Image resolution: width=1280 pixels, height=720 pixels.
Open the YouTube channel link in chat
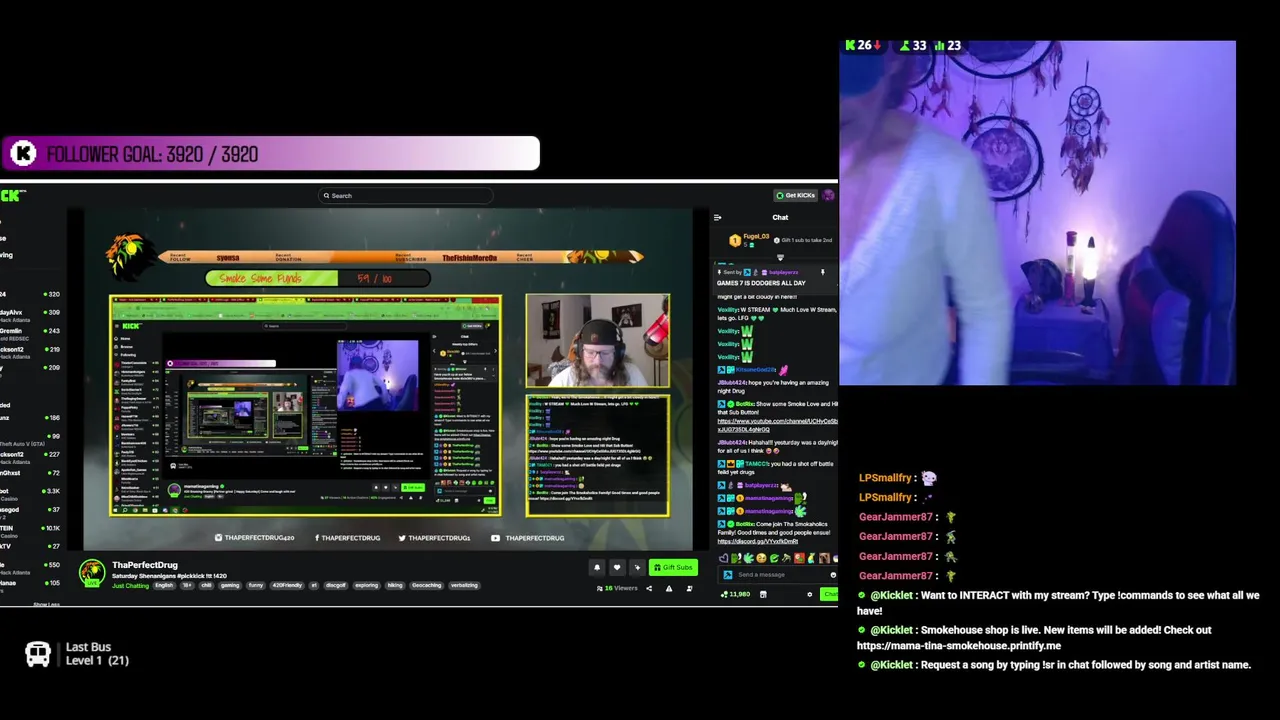[777, 425]
